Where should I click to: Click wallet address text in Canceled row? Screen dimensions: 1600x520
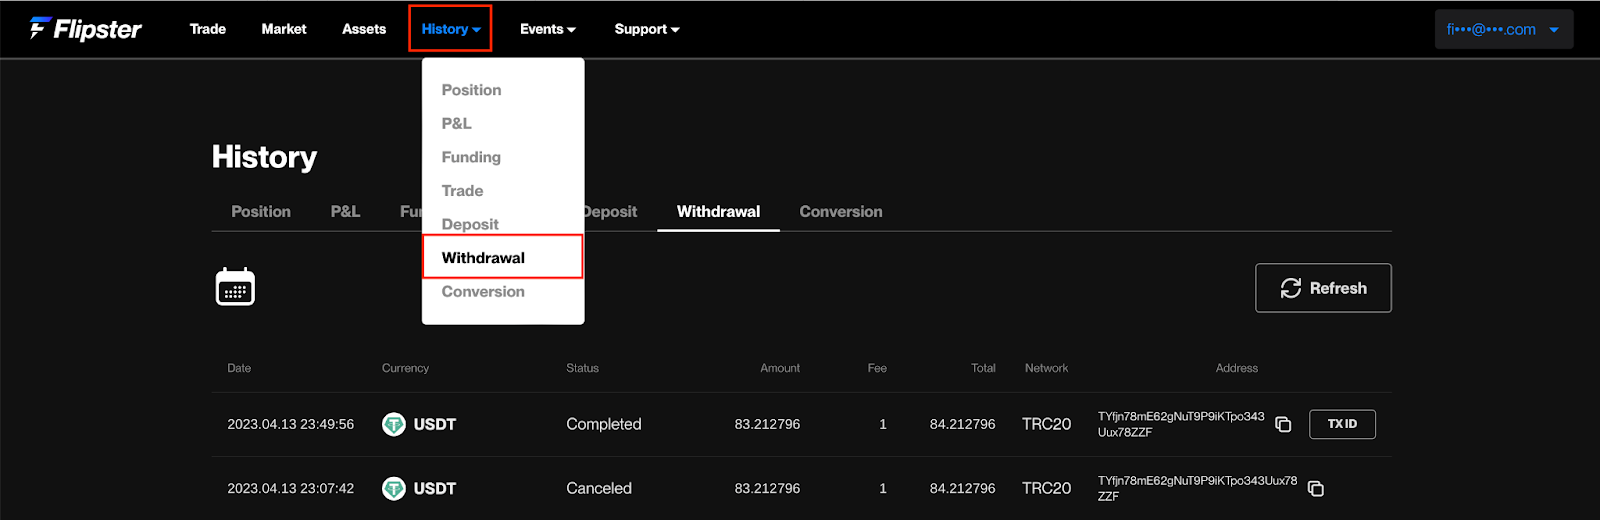tap(1197, 488)
